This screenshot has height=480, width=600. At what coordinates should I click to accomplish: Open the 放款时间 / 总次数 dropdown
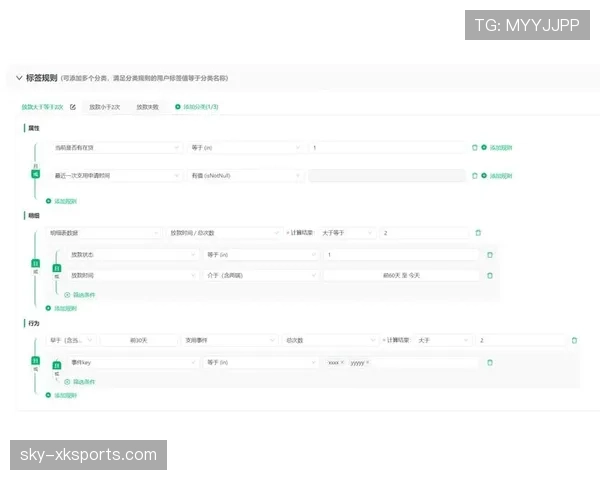click(223, 233)
